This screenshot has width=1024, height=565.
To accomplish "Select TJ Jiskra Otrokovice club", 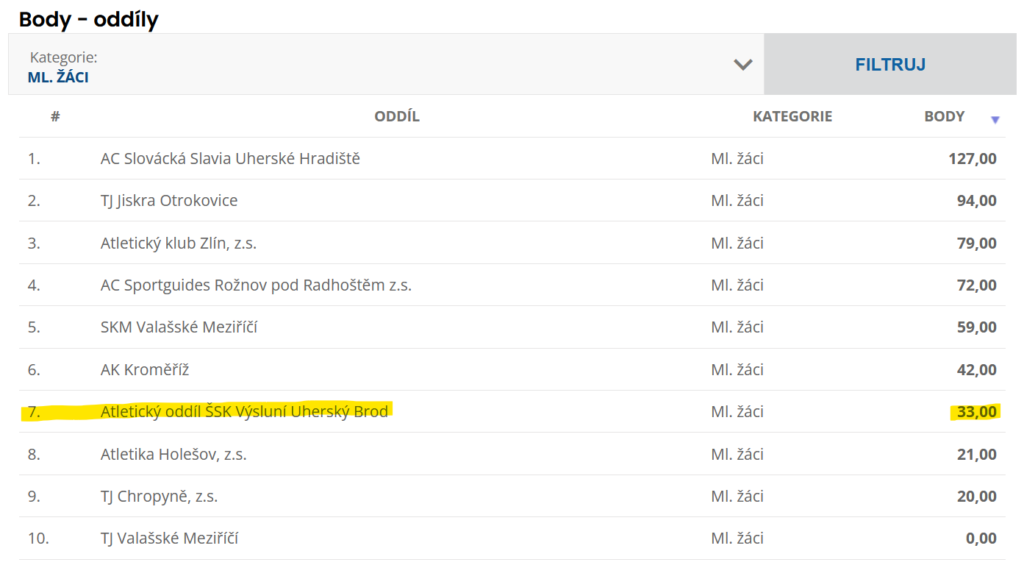I will point(168,201).
